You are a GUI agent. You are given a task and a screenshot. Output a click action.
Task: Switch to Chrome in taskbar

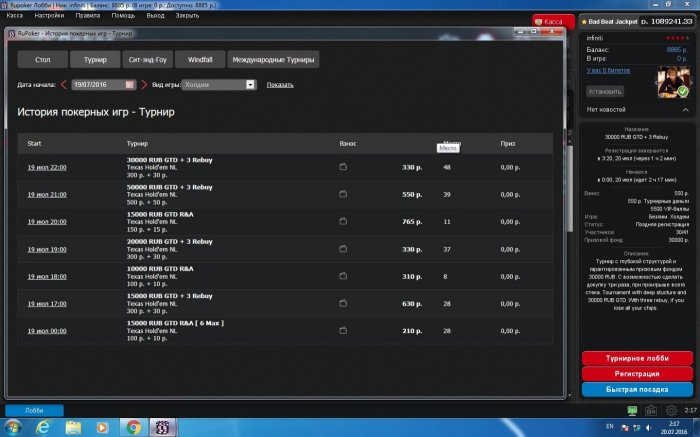(133, 428)
